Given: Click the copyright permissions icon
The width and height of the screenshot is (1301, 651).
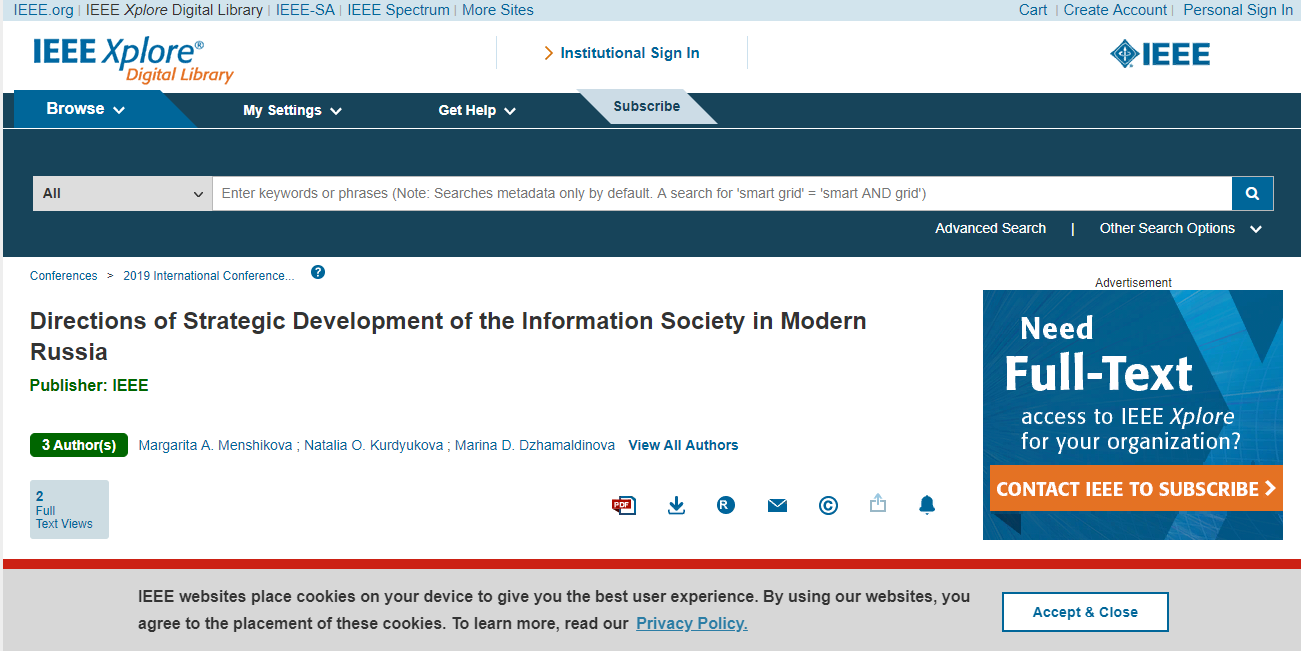Looking at the screenshot, I should pyautogui.click(x=828, y=505).
